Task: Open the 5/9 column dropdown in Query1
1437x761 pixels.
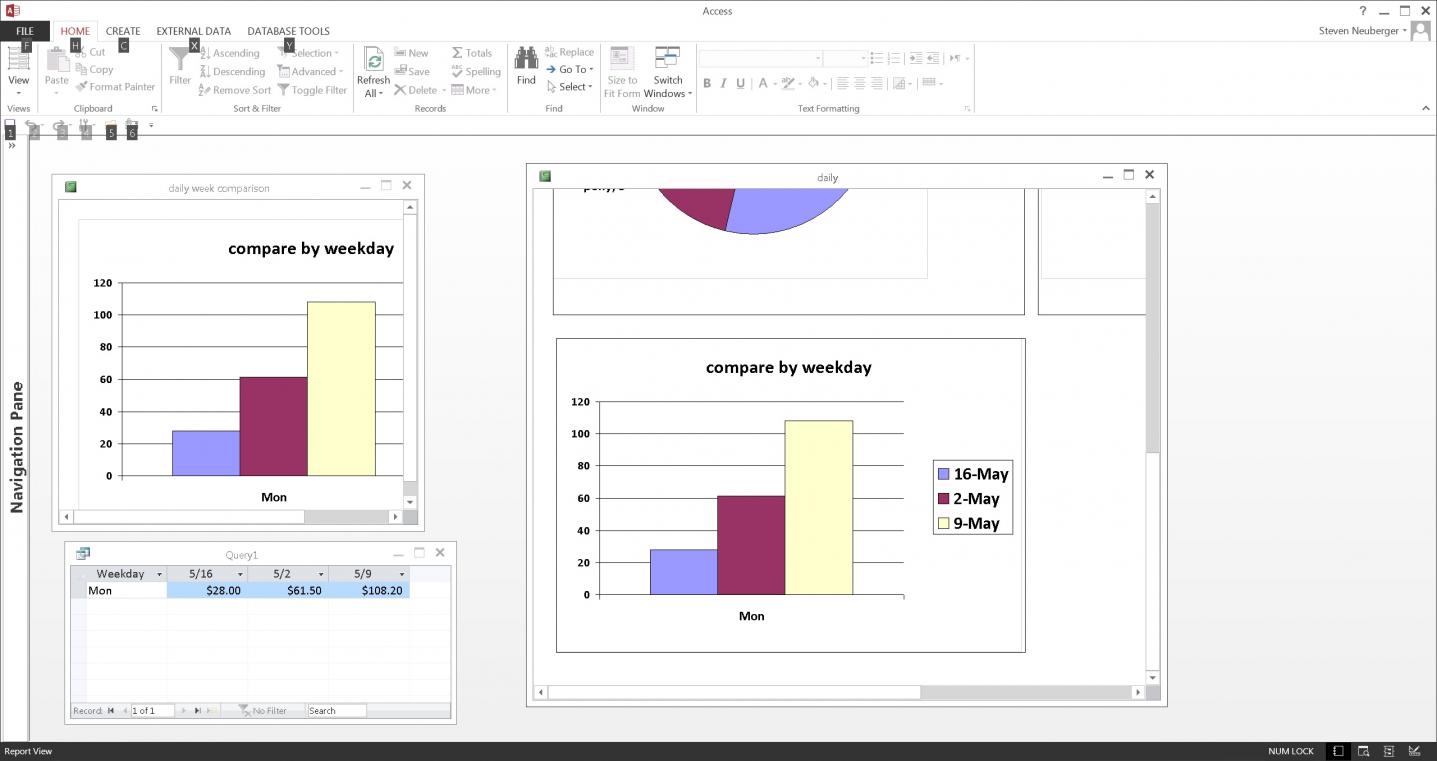Action: pyautogui.click(x=402, y=574)
